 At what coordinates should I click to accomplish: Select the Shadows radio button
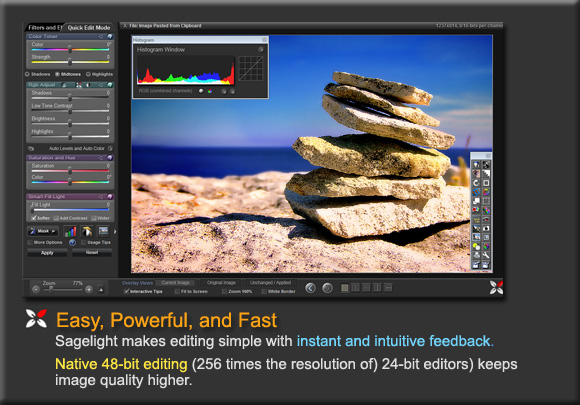[27, 74]
